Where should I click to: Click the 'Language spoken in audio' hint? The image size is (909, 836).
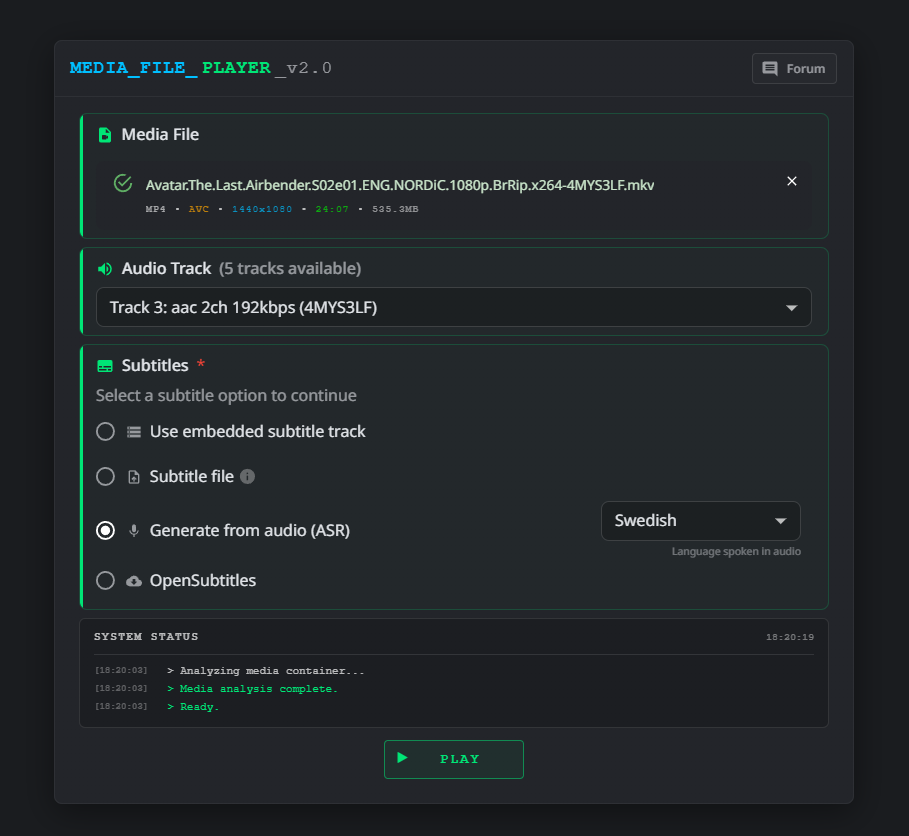736,551
